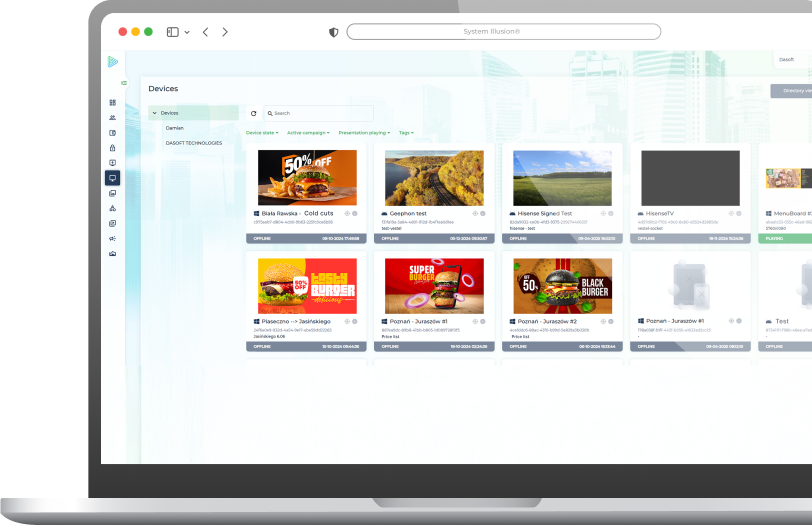Open browser sidebar options chevron

187,32
